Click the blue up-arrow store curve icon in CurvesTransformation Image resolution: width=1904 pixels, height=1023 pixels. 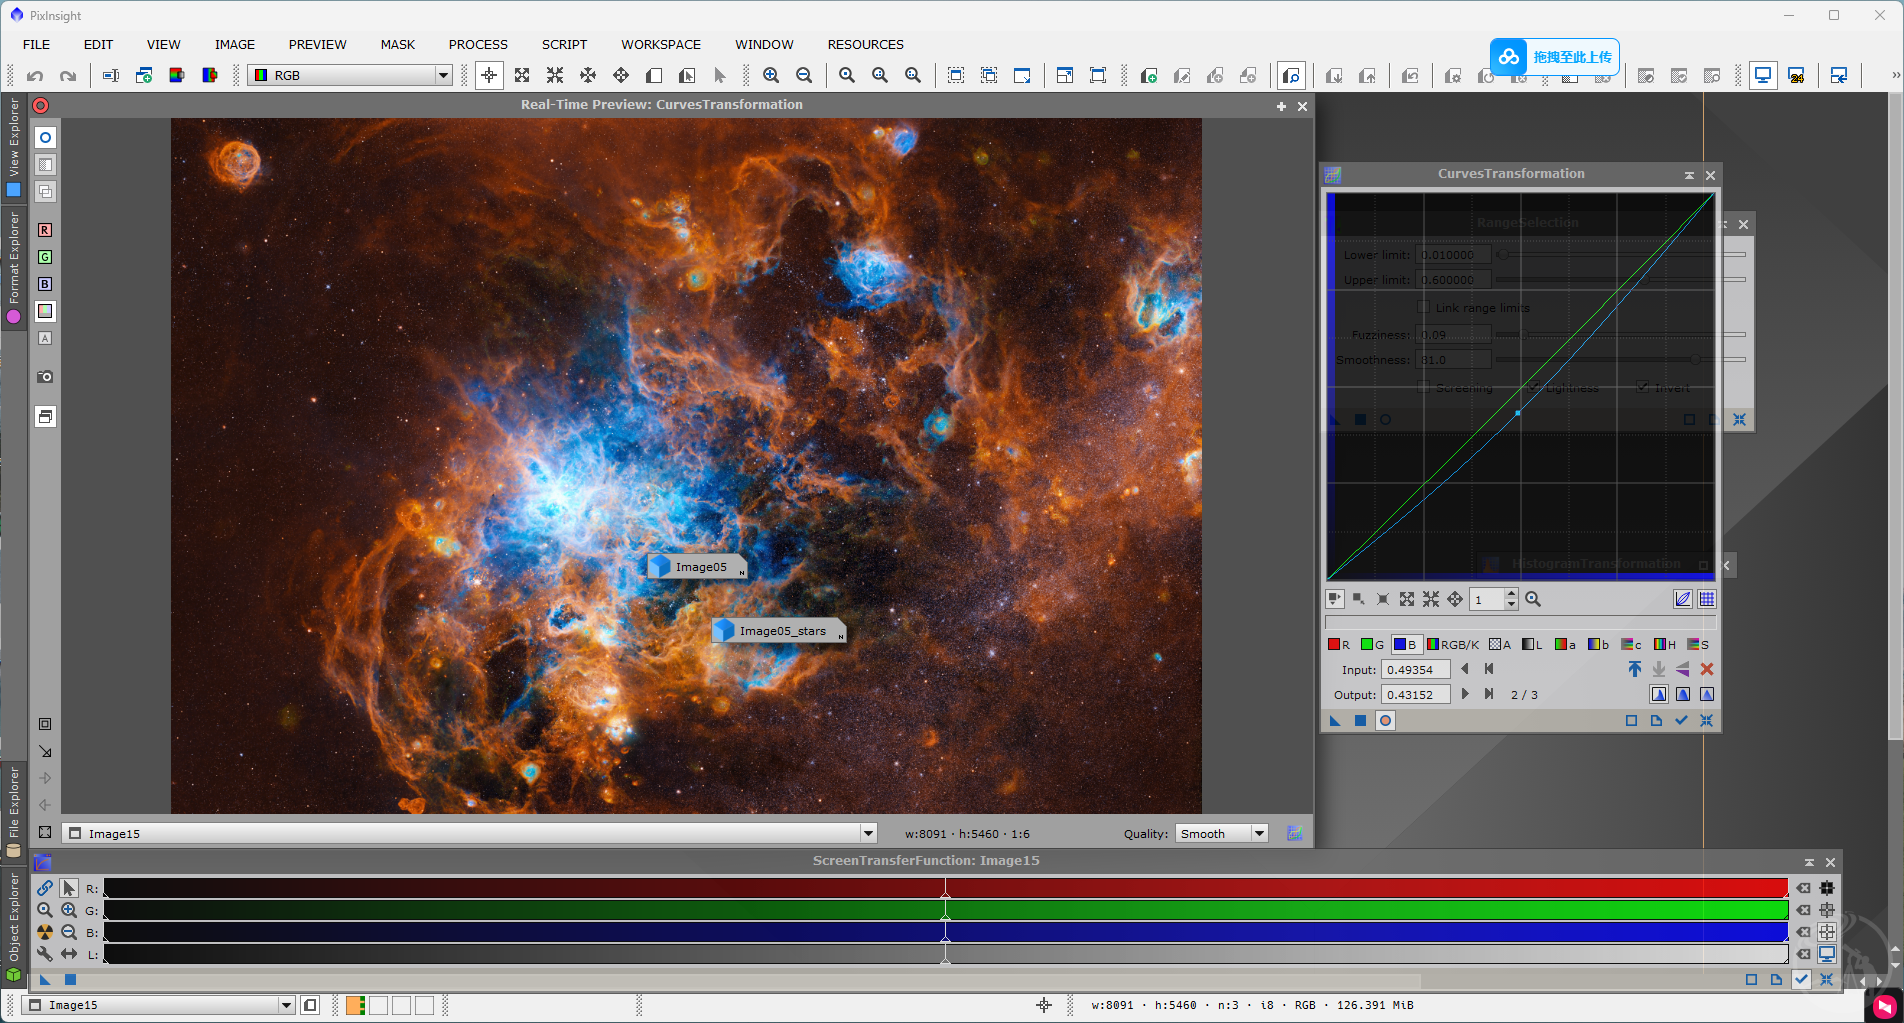(1635, 669)
